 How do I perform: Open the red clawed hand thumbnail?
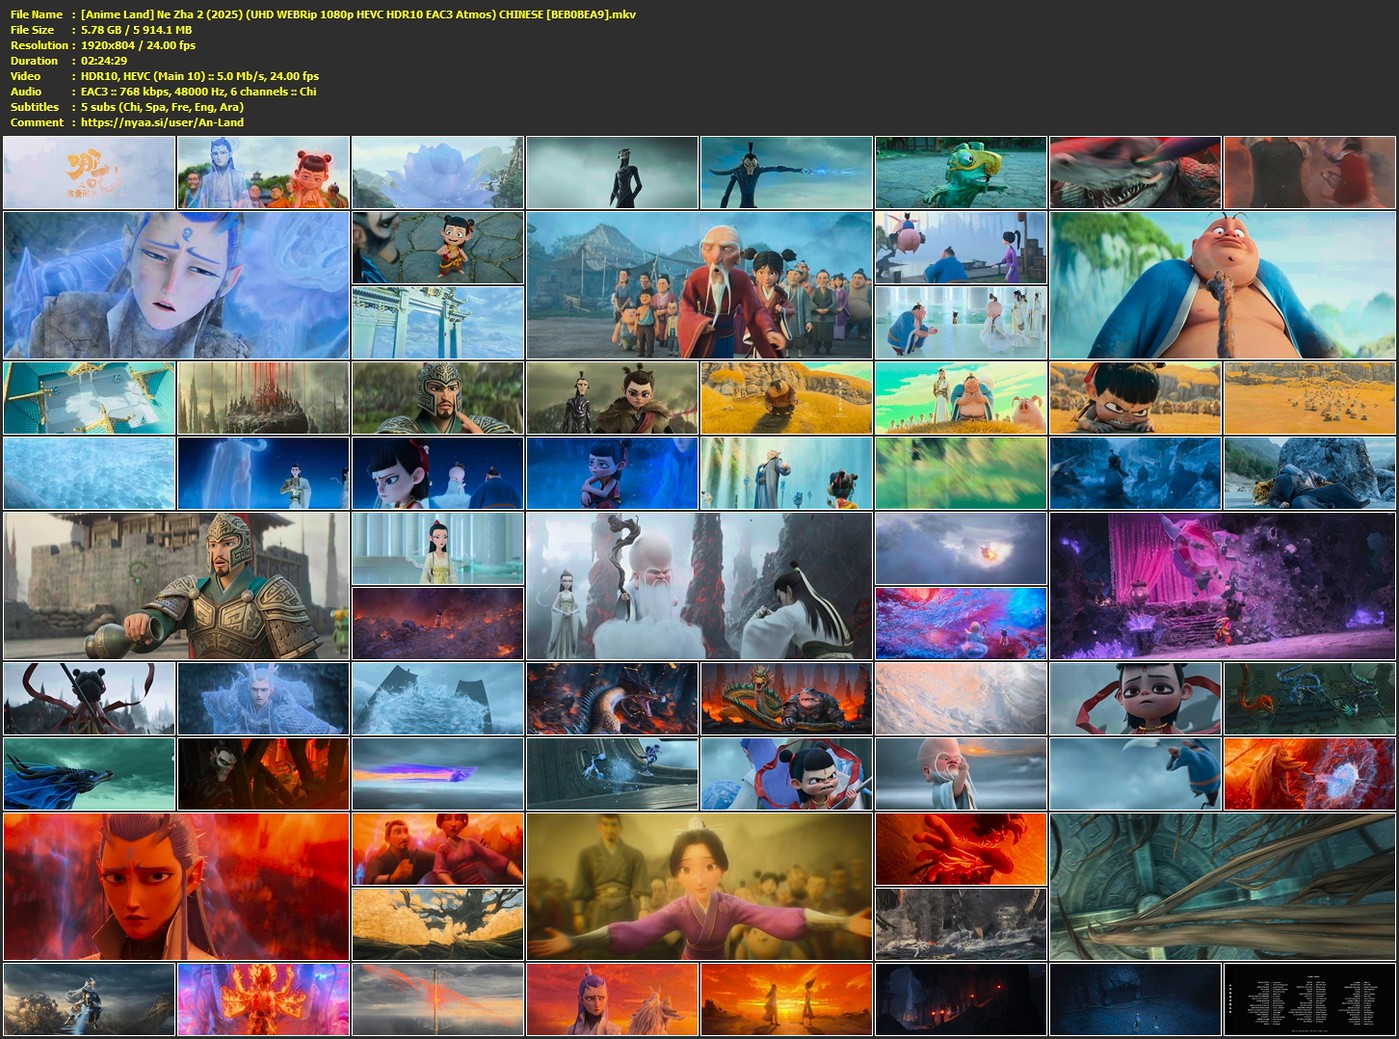click(961, 849)
